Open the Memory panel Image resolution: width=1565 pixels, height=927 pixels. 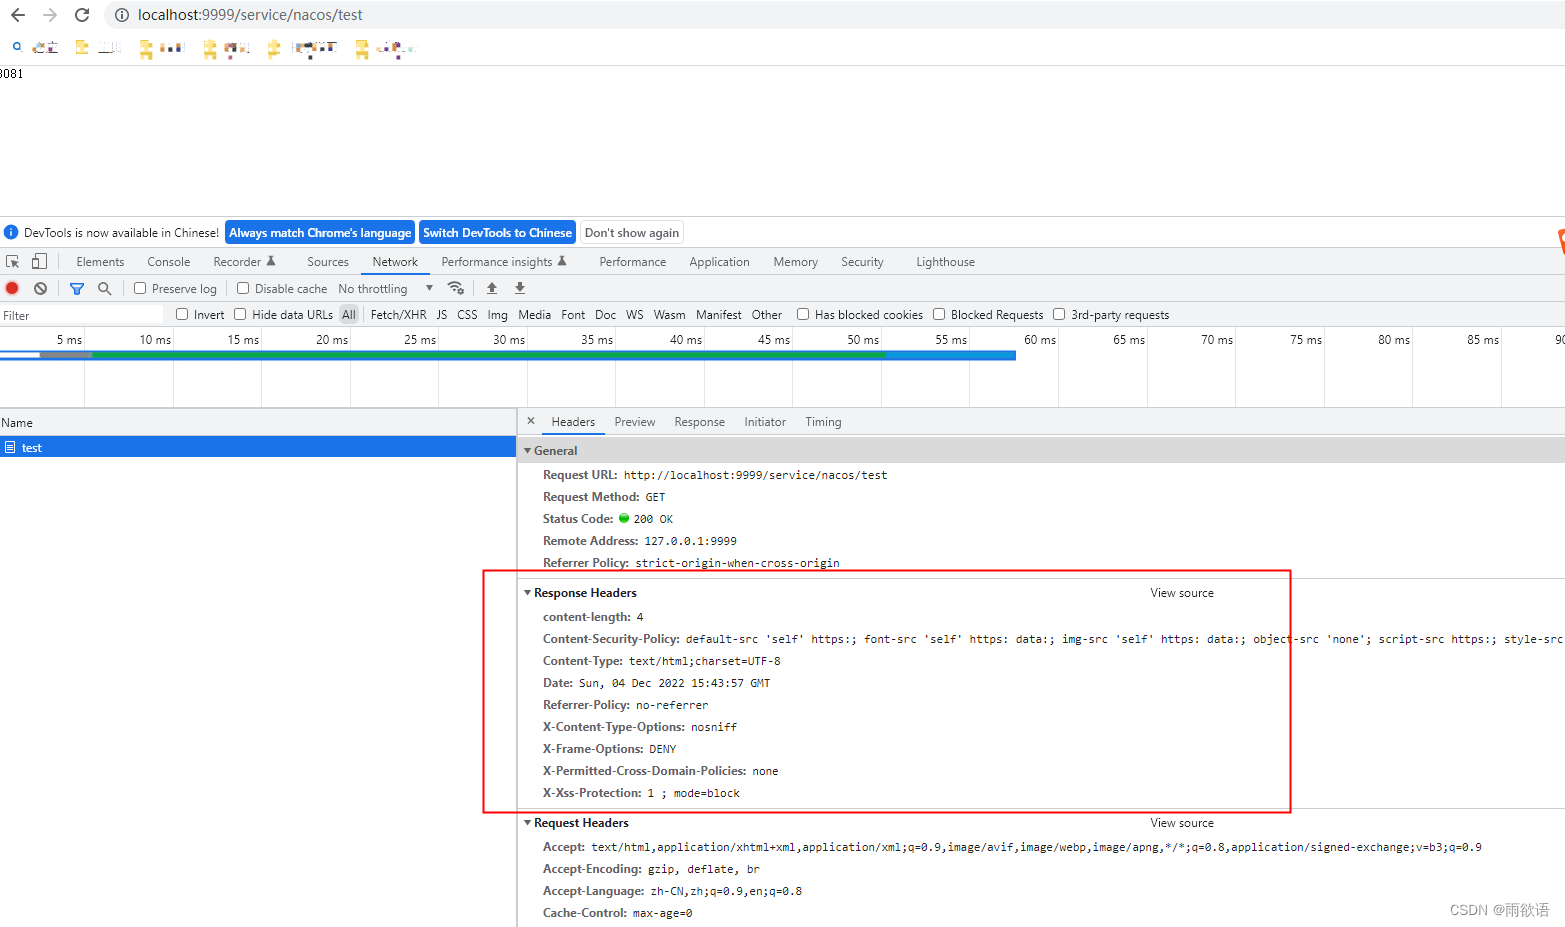click(795, 262)
